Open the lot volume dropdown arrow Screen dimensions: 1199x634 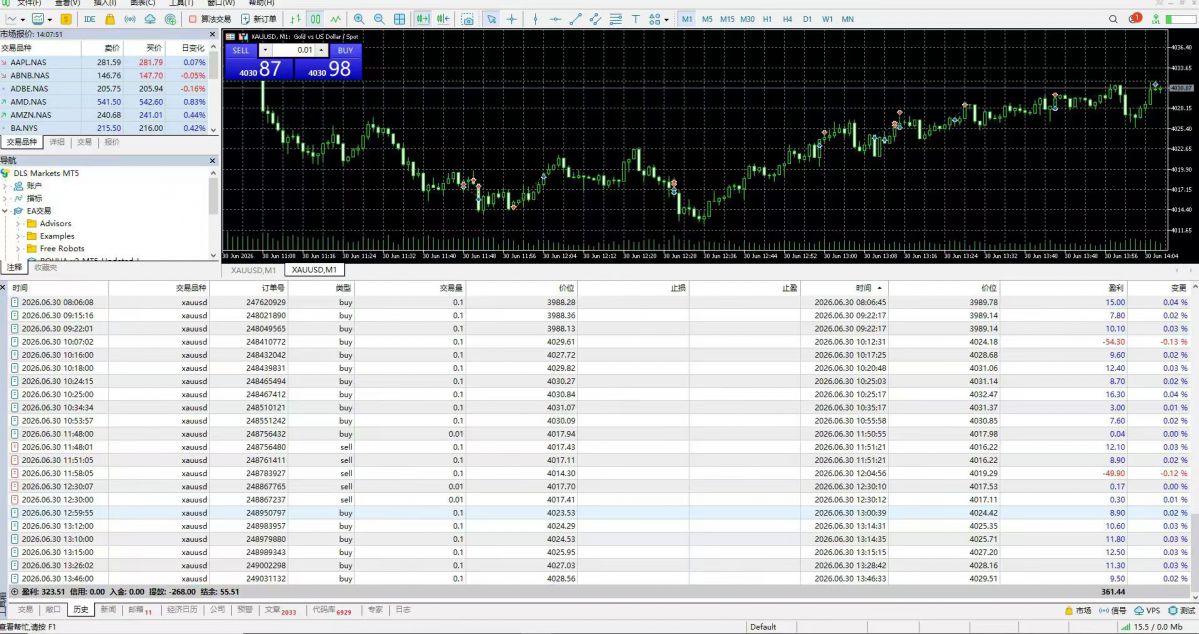[265, 50]
